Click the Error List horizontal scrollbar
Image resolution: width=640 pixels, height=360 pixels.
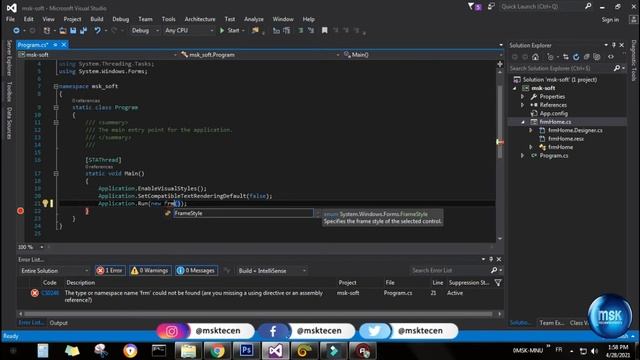click(x=258, y=314)
